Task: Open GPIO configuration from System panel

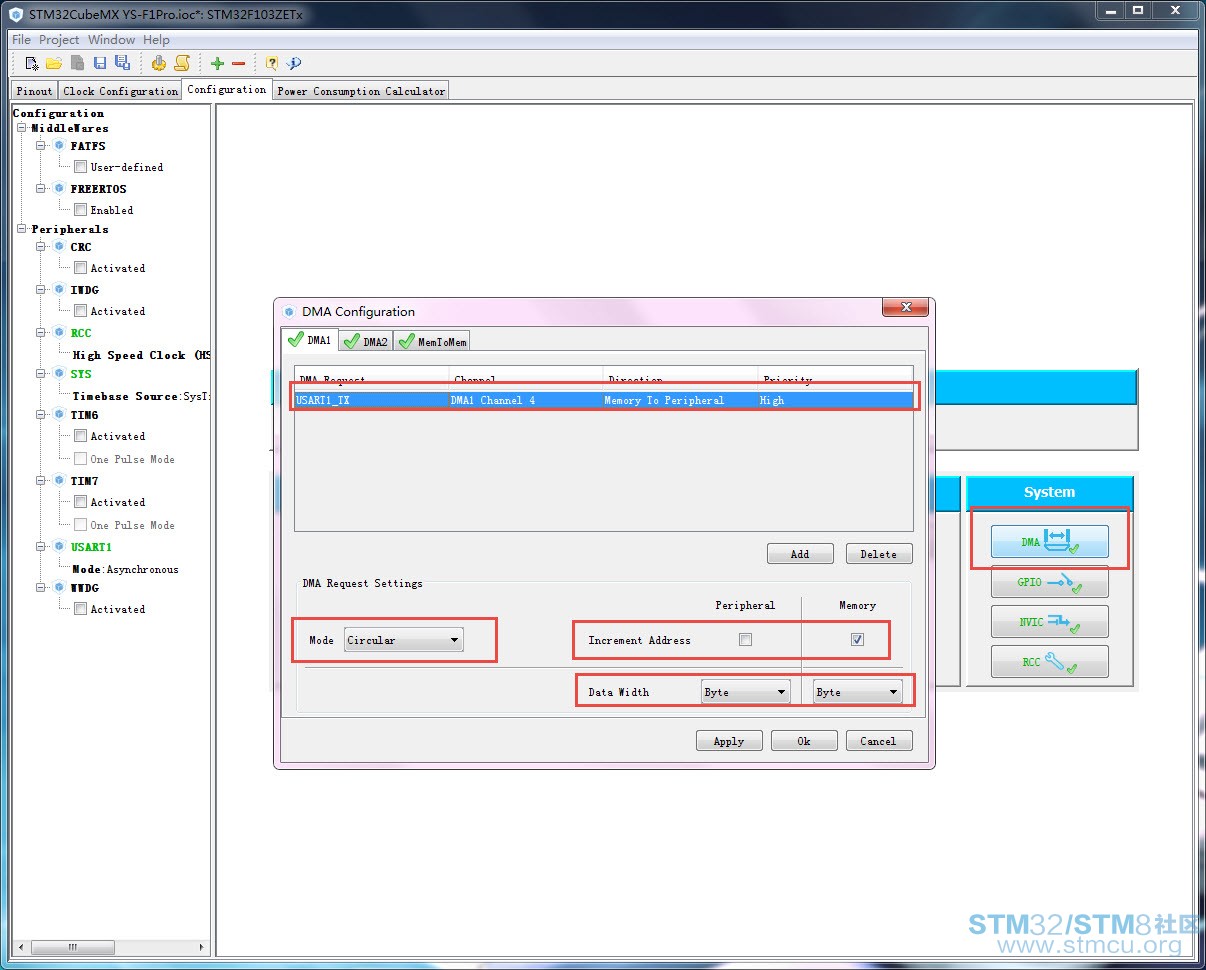Action: coord(1050,581)
